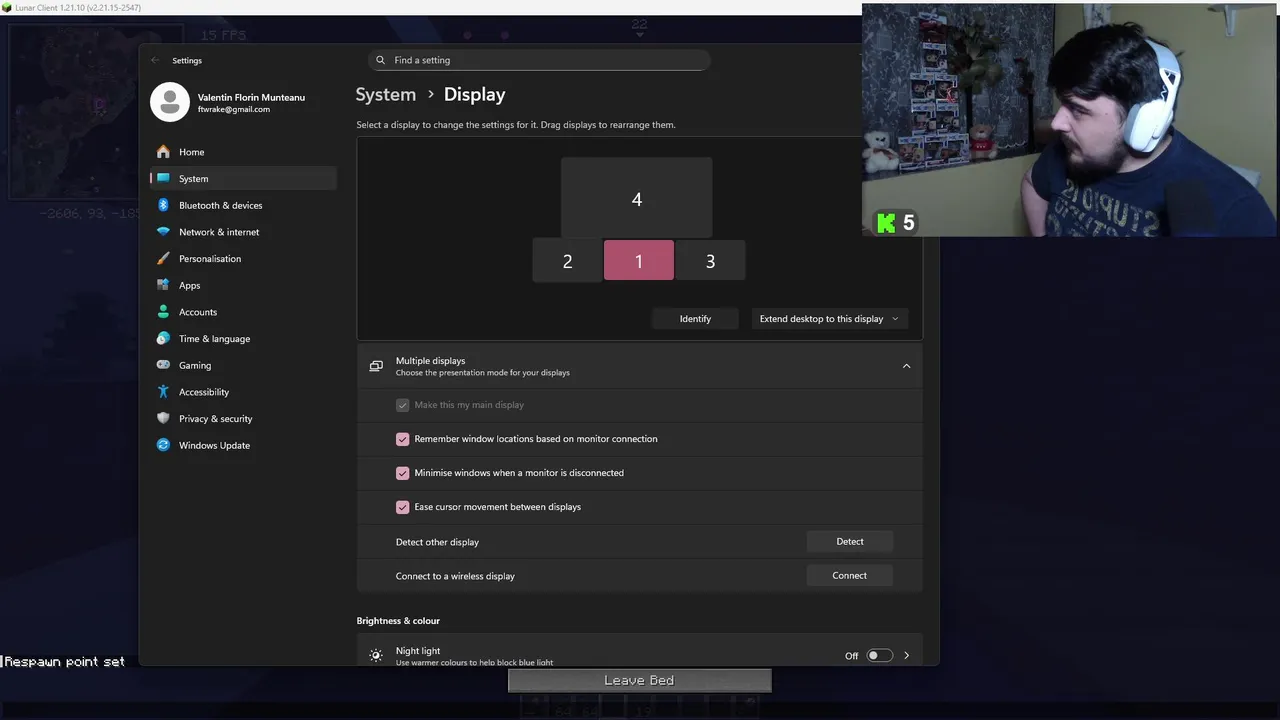The width and height of the screenshot is (1280, 720).
Task: Click the Brightness & colour heading
Action: coord(398,621)
